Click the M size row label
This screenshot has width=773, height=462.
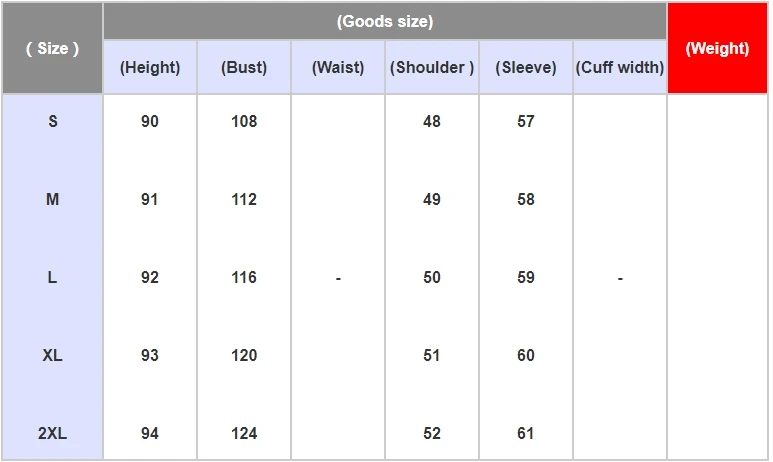click(53, 199)
